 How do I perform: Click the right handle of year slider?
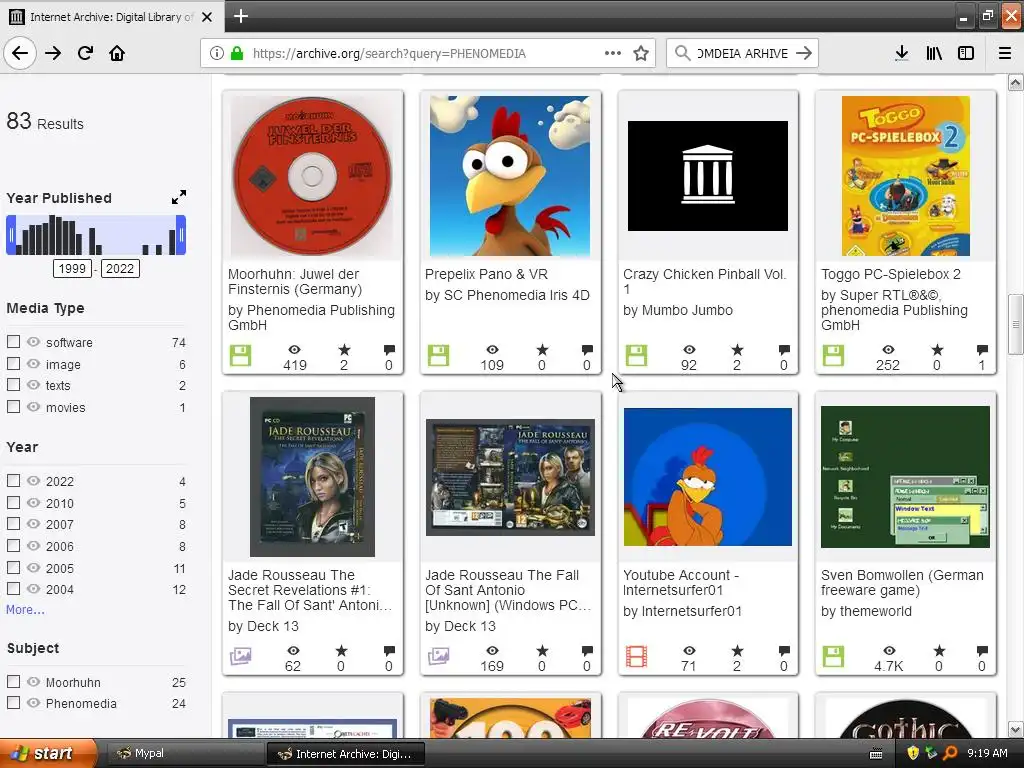[181, 235]
